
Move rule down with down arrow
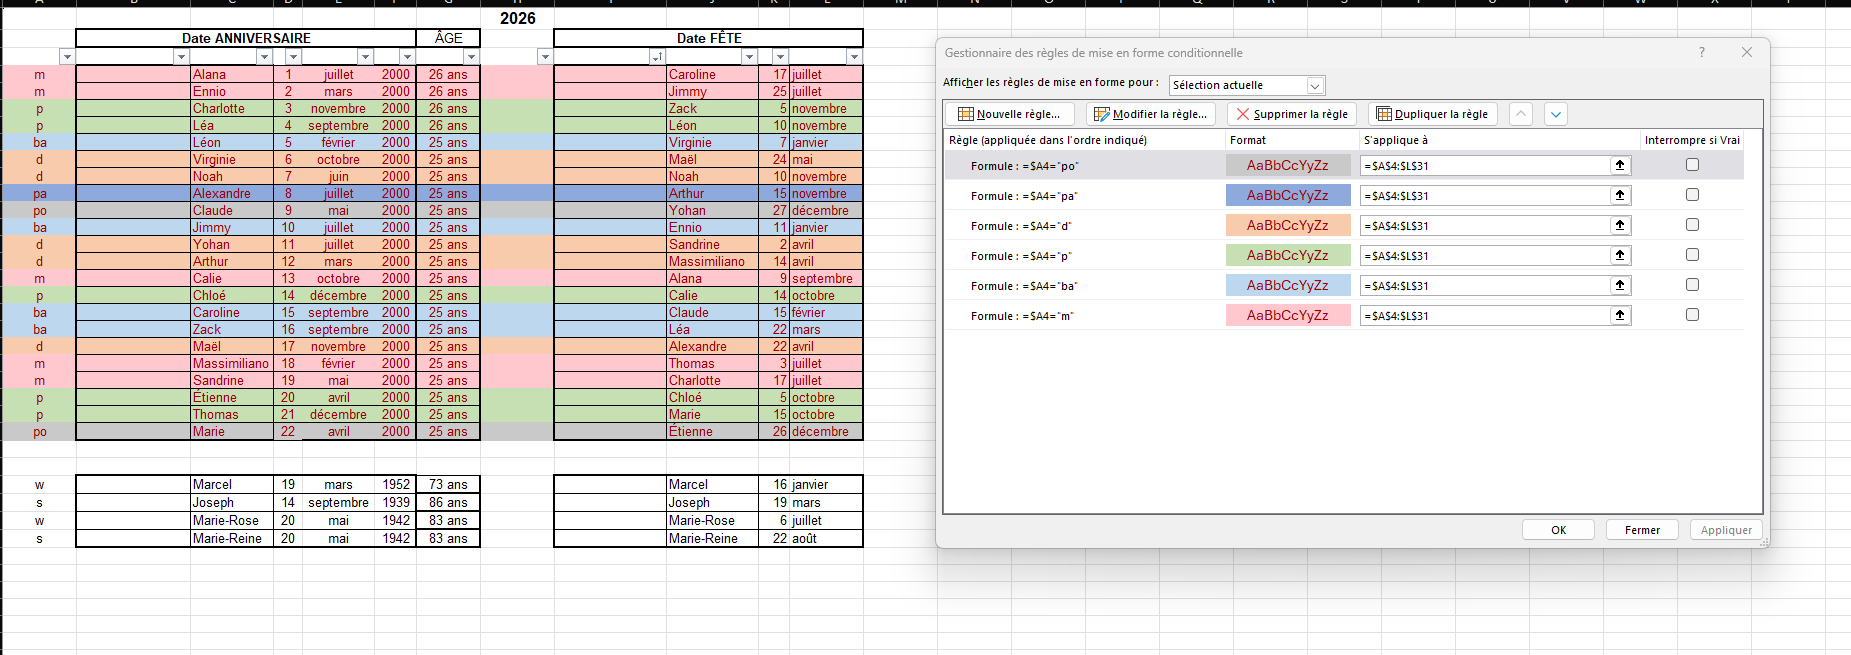click(1556, 114)
